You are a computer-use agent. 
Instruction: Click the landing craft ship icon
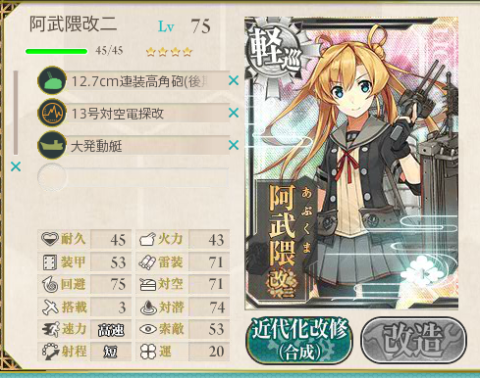click(x=52, y=145)
